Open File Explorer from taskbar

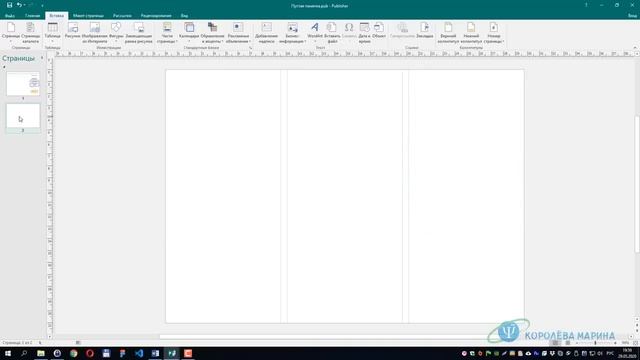(41, 353)
